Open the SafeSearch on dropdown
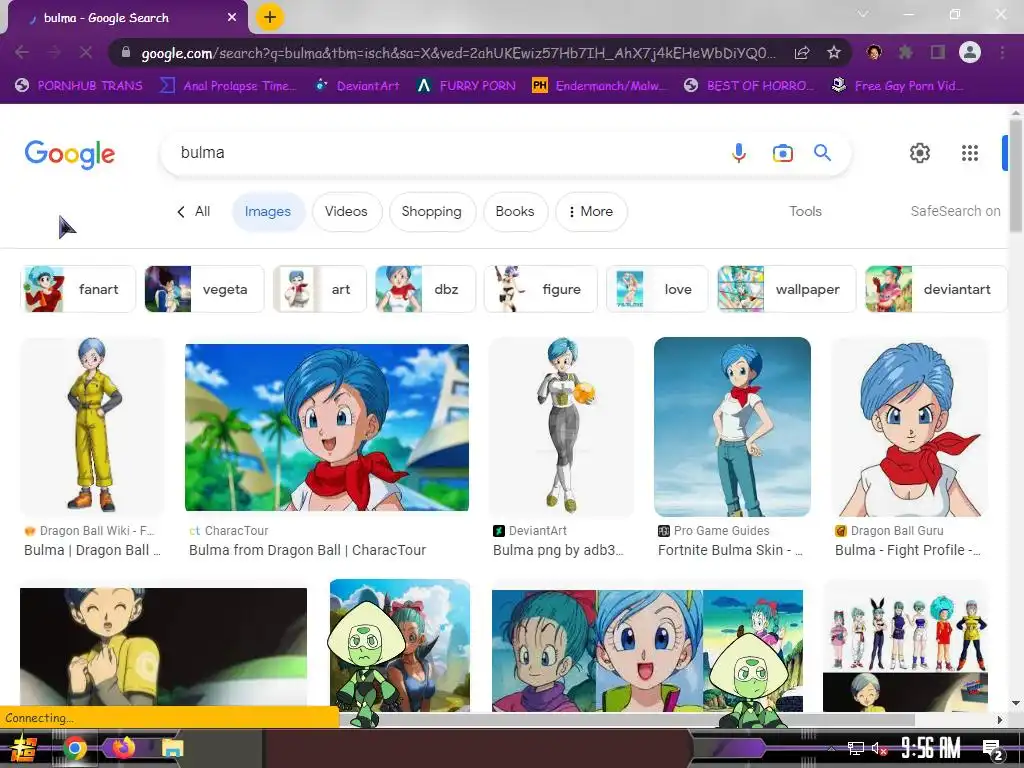This screenshot has width=1024, height=768. click(x=955, y=211)
